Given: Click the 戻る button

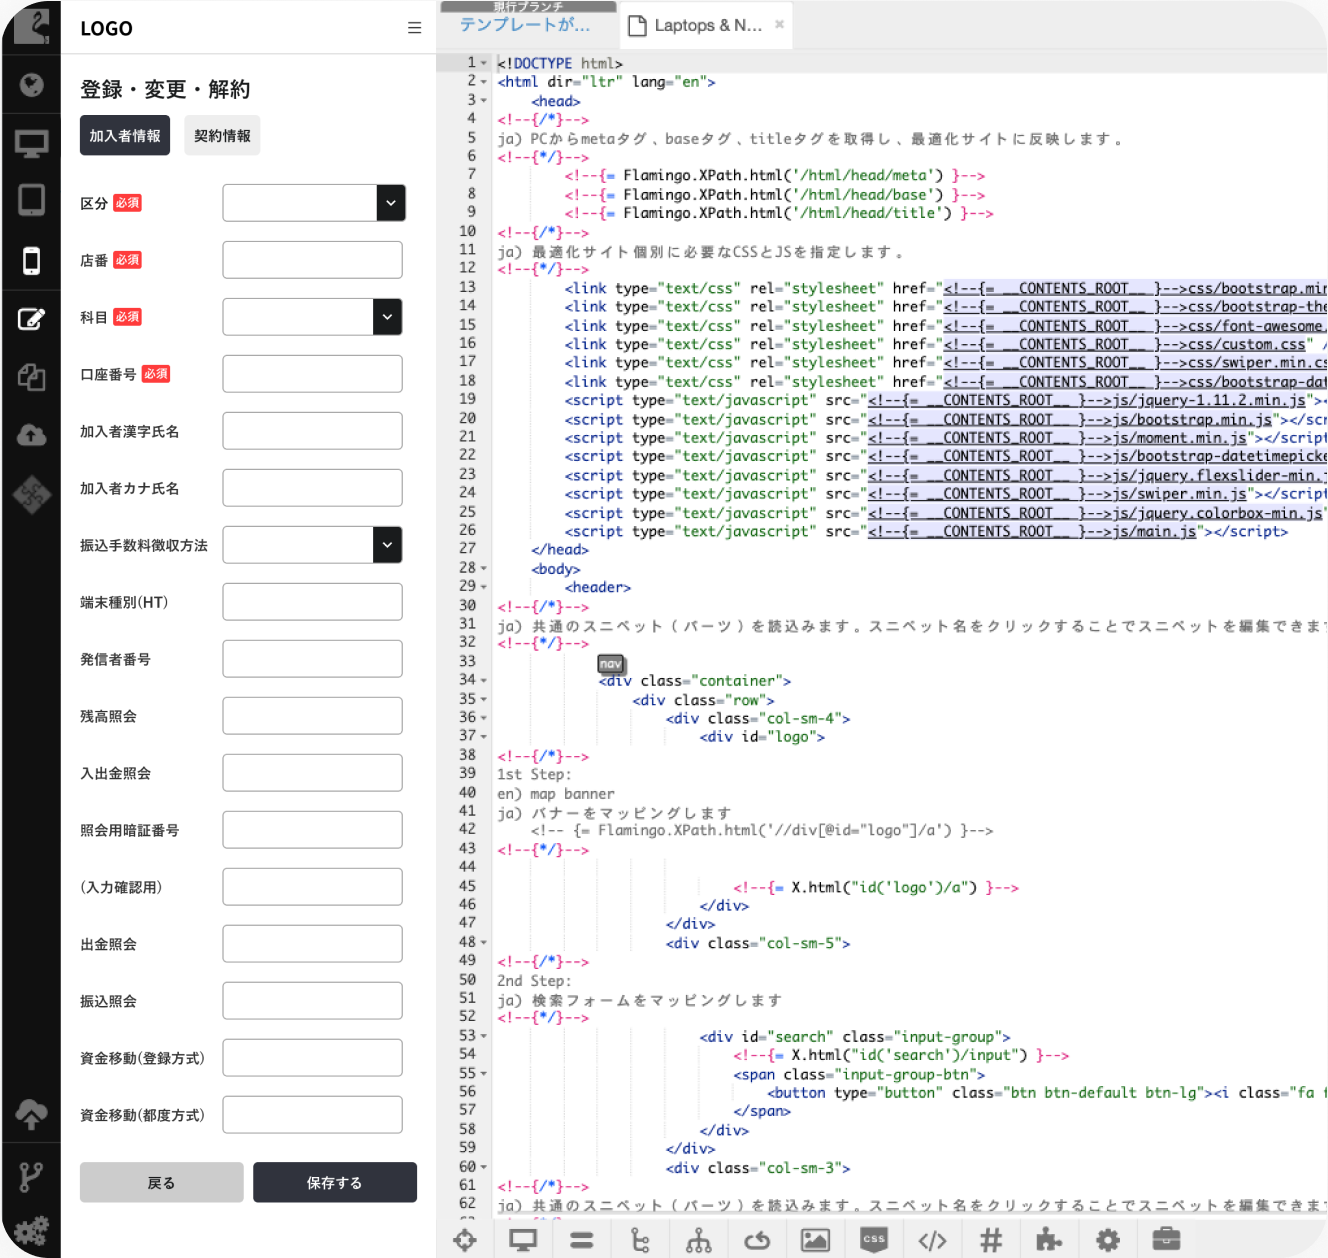Looking at the screenshot, I should 161,1182.
